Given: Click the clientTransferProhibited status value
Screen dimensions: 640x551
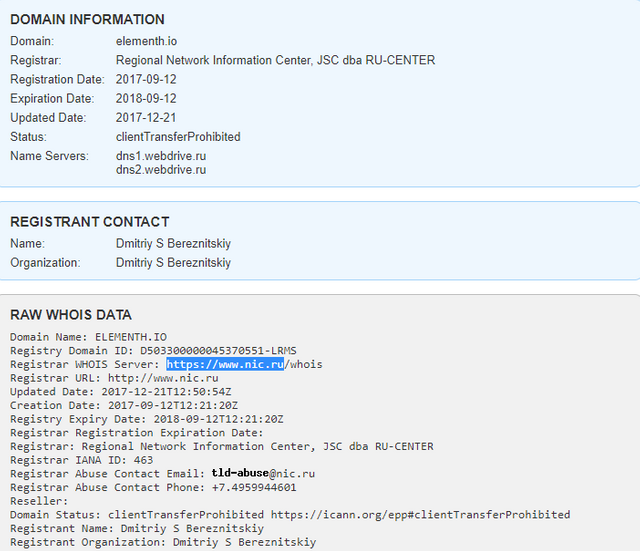Looking at the screenshot, I should click(178, 137).
